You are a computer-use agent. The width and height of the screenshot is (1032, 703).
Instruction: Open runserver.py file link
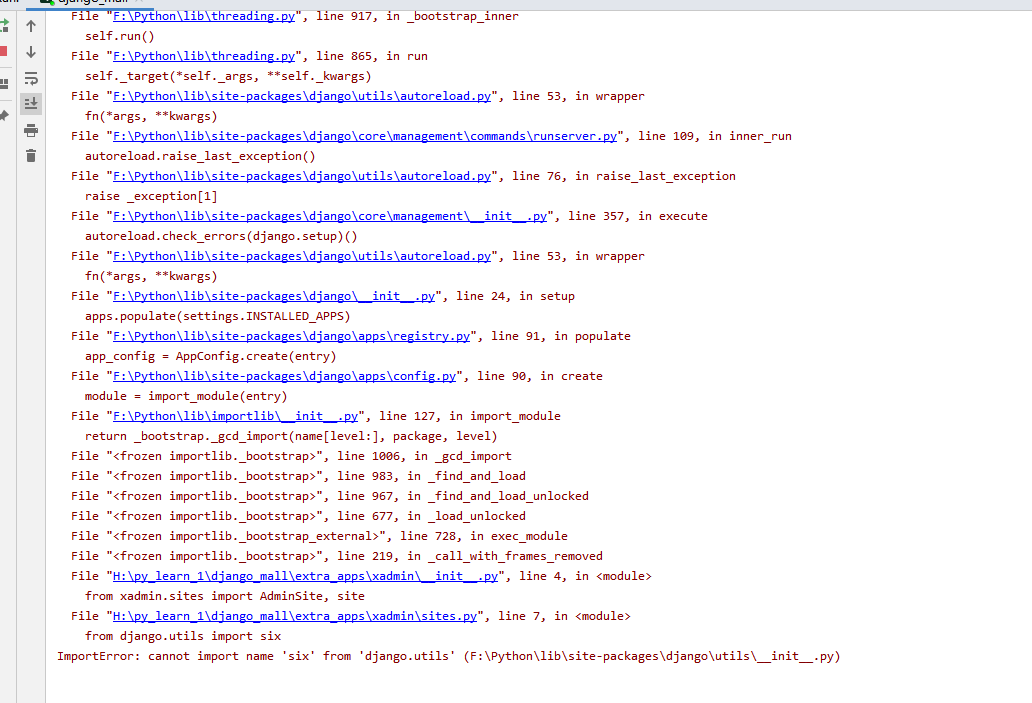pos(365,136)
